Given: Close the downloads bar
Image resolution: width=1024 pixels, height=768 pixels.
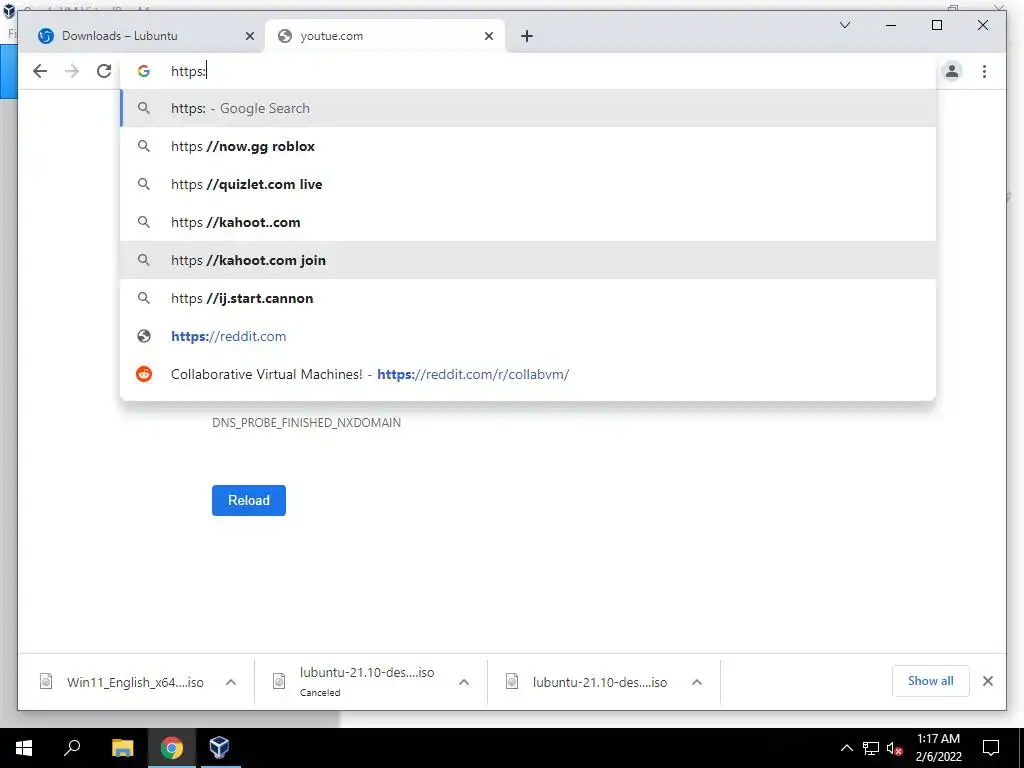Looking at the screenshot, I should 988,681.
